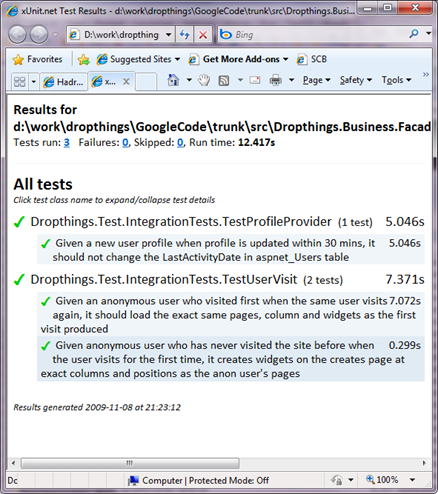Image resolution: width=438 pixels, height=494 pixels.
Task: Open the Favorites button
Action: (37, 59)
